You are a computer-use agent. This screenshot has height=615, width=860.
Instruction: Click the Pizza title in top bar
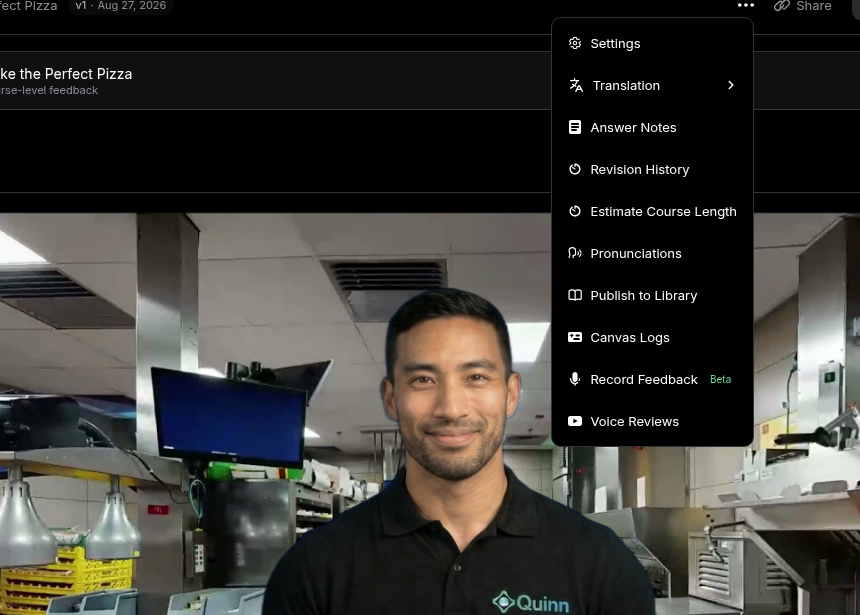coord(29,5)
